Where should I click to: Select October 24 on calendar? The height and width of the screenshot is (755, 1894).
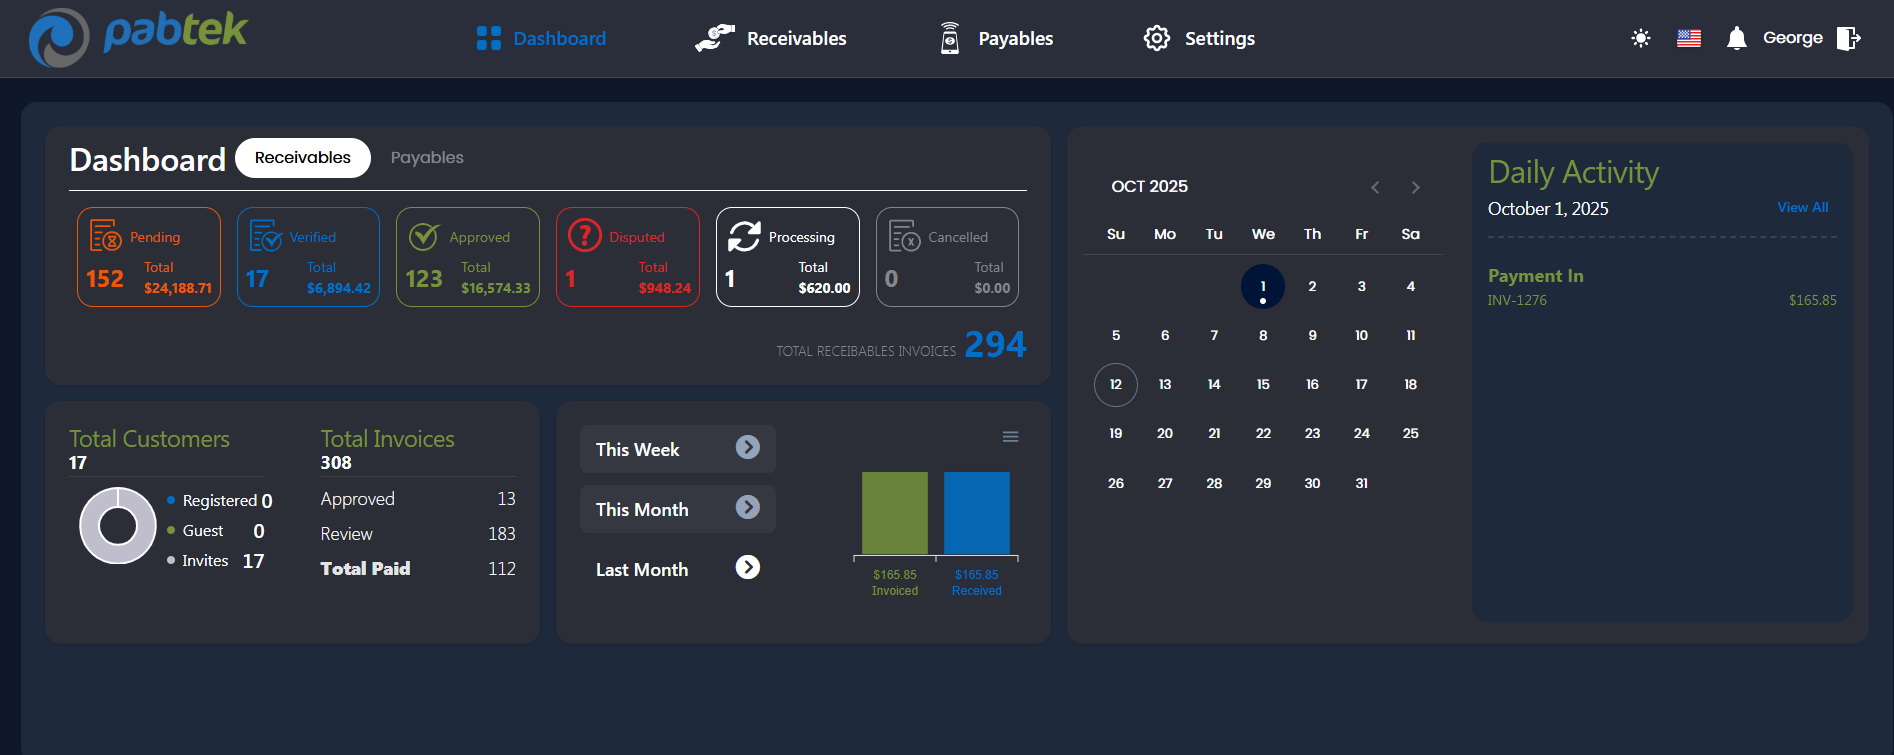tap(1362, 434)
